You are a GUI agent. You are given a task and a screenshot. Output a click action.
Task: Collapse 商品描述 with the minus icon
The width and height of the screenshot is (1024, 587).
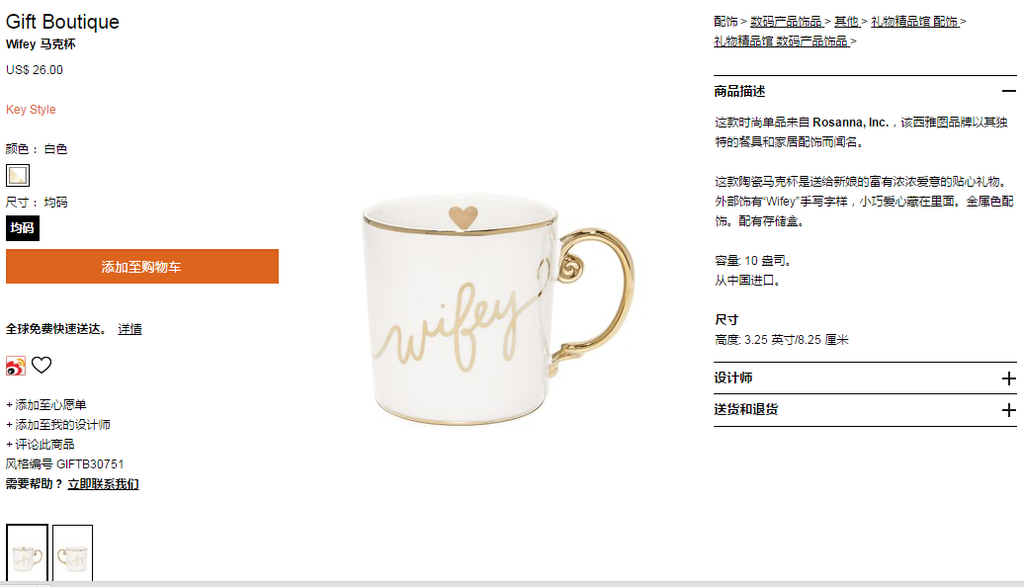click(1008, 91)
